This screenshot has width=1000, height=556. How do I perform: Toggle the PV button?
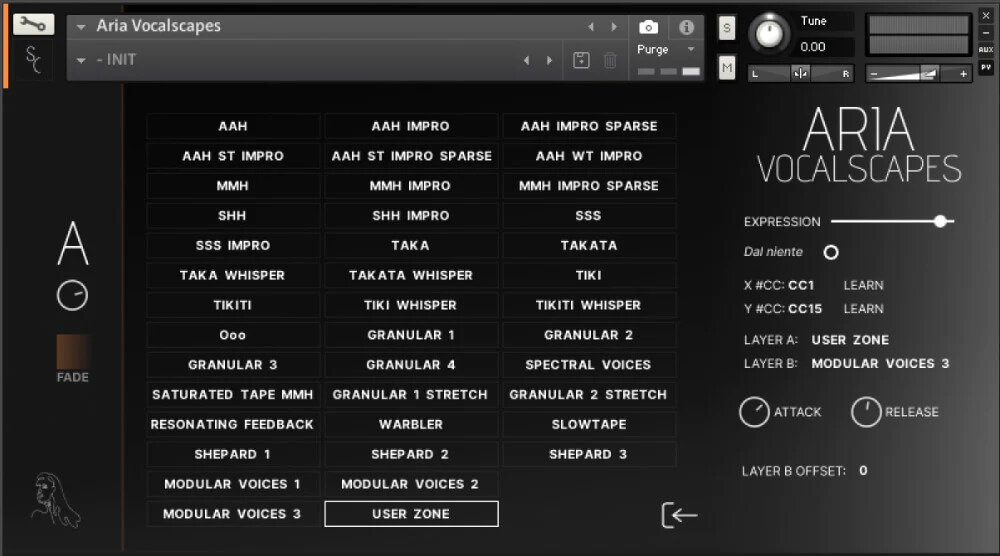985,67
